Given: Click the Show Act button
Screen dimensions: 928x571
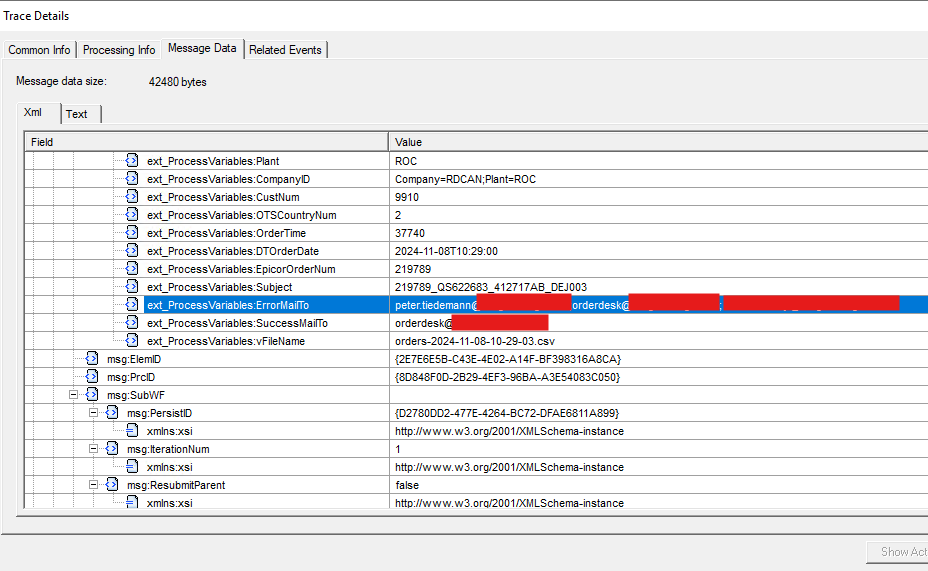Looking at the screenshot, I should 897,551.
